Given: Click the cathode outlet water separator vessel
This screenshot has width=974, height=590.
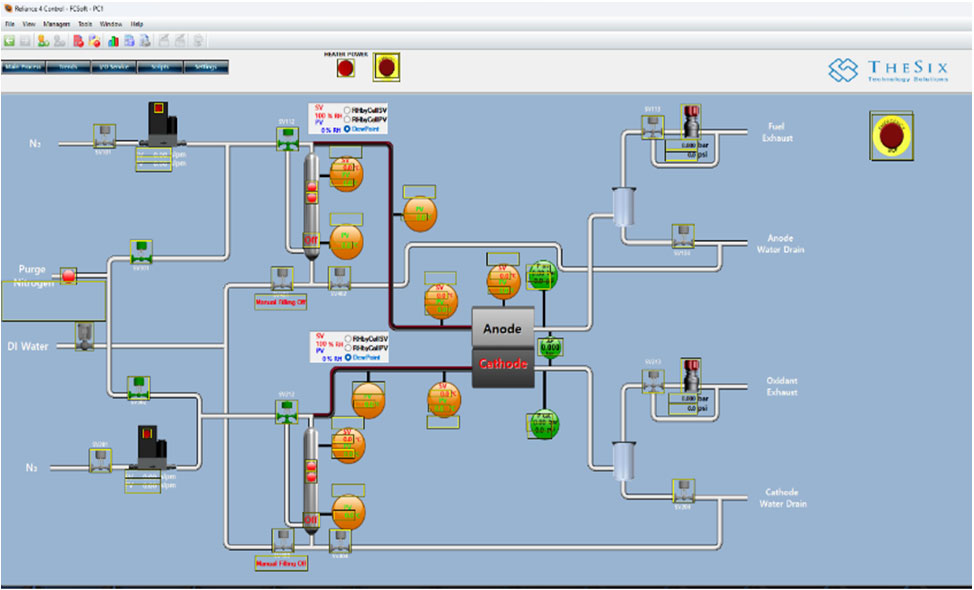Looking at the screenshot, I should 624,461.
